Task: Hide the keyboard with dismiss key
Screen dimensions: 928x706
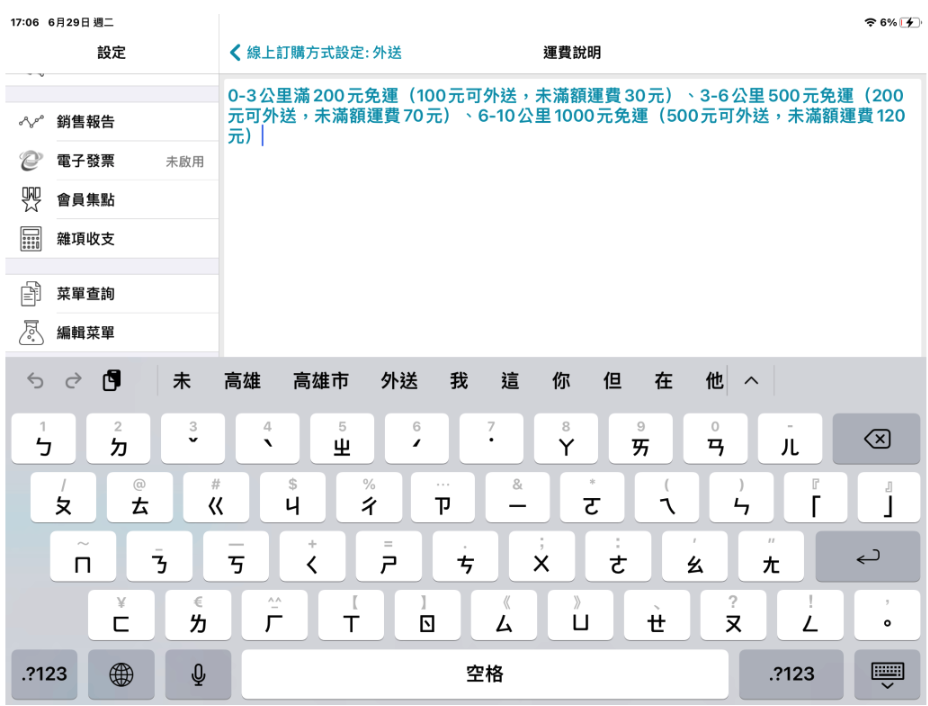Action: click(x=887, y=674)
